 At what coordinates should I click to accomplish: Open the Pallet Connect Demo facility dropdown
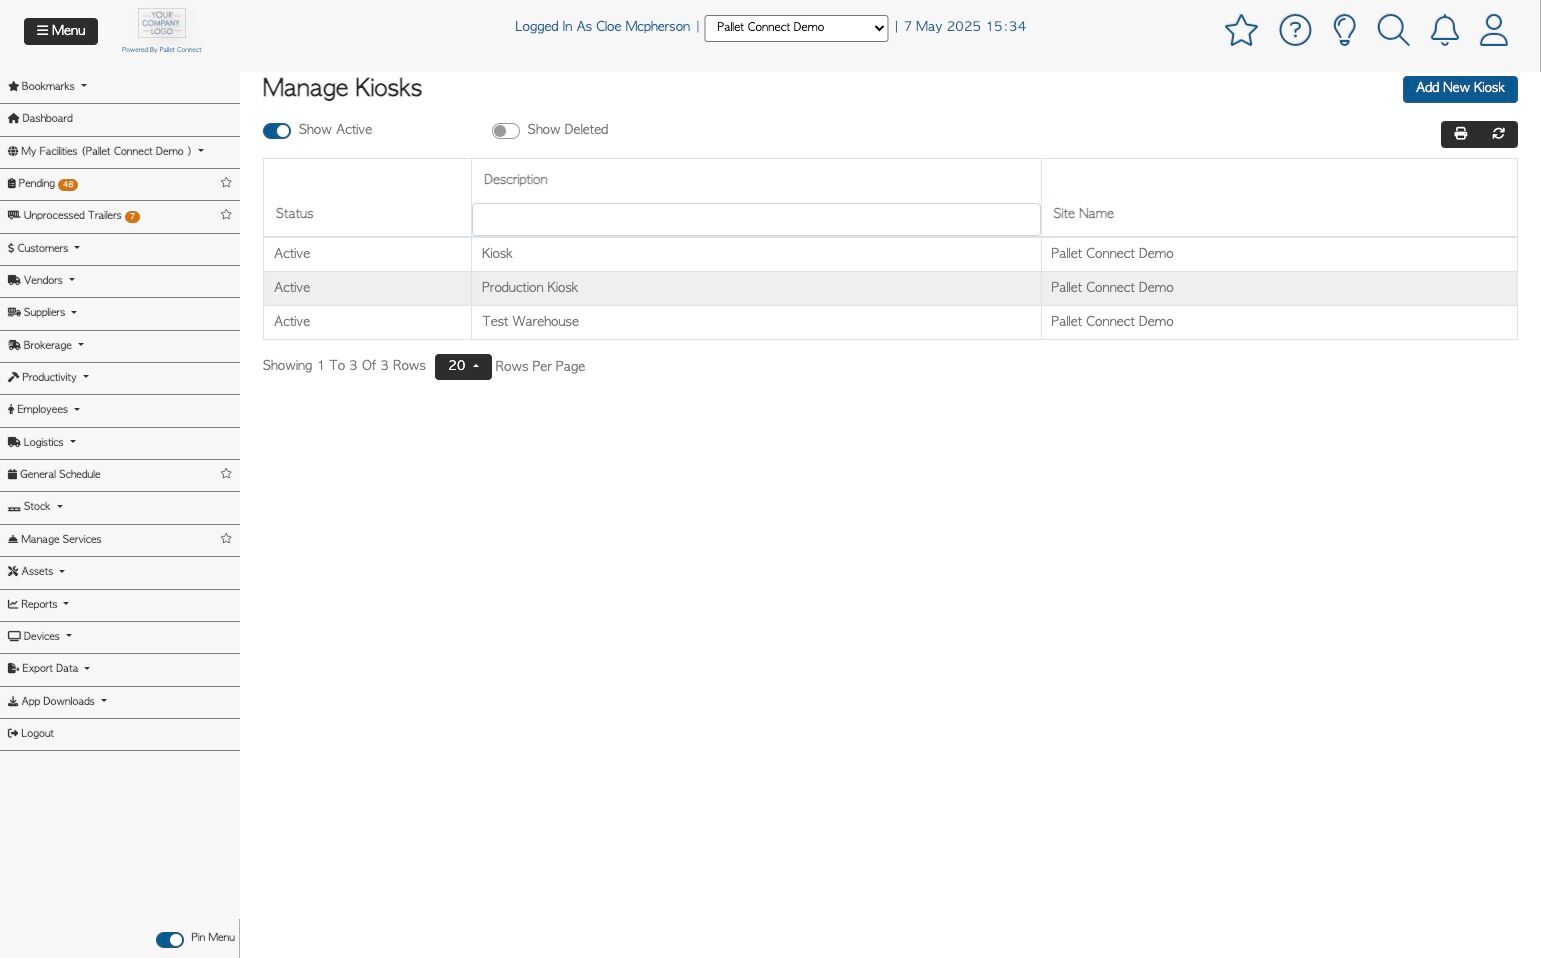coord(796,28)
